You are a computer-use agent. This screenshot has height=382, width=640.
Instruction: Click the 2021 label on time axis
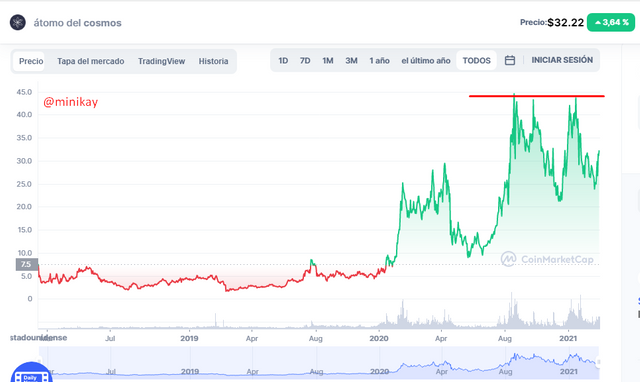568,338
